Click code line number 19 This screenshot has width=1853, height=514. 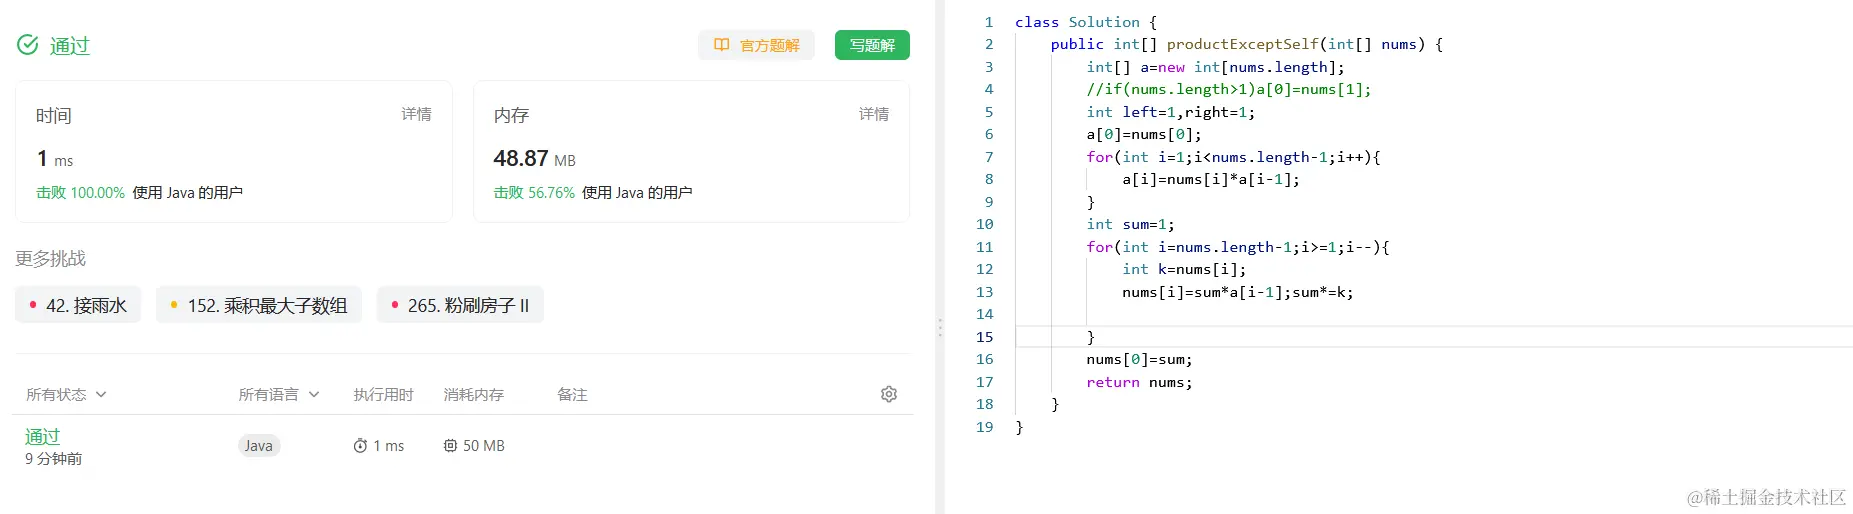985,427
